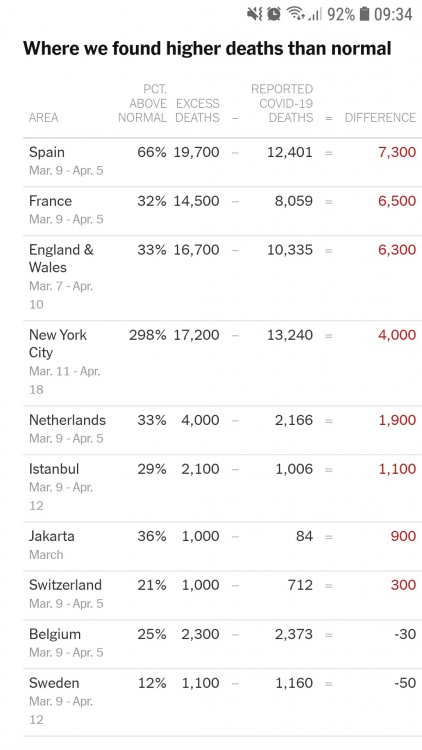This screenshot has width=422, height=750.
Task: Select the REPORTED COVID-19 DEATHS column header
Action: [282, 103]
